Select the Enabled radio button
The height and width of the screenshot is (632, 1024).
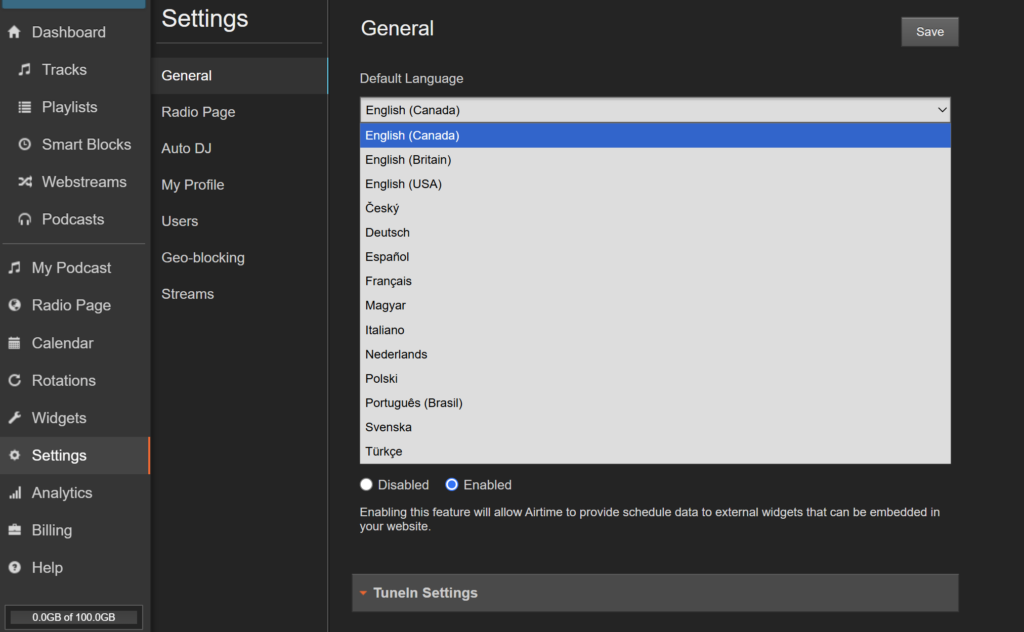451,484
